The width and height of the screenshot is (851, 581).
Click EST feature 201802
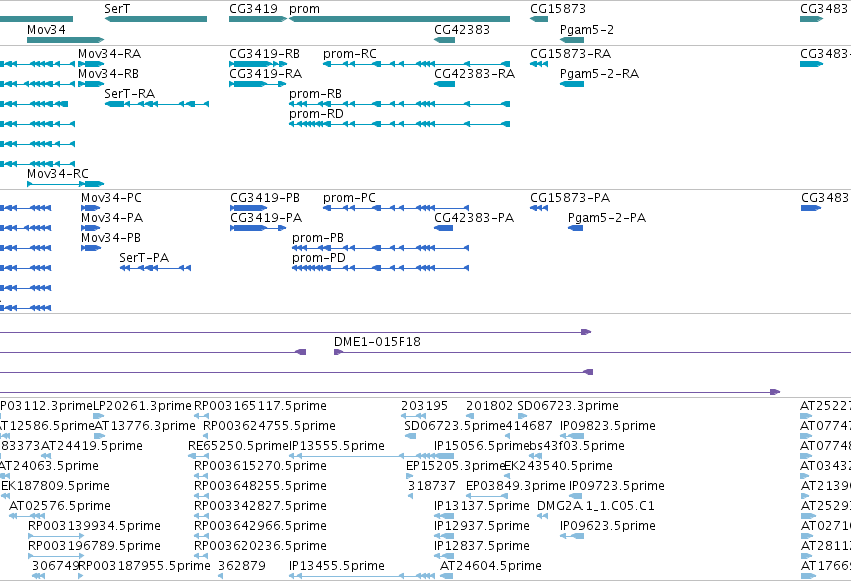[x=469, y=416]
